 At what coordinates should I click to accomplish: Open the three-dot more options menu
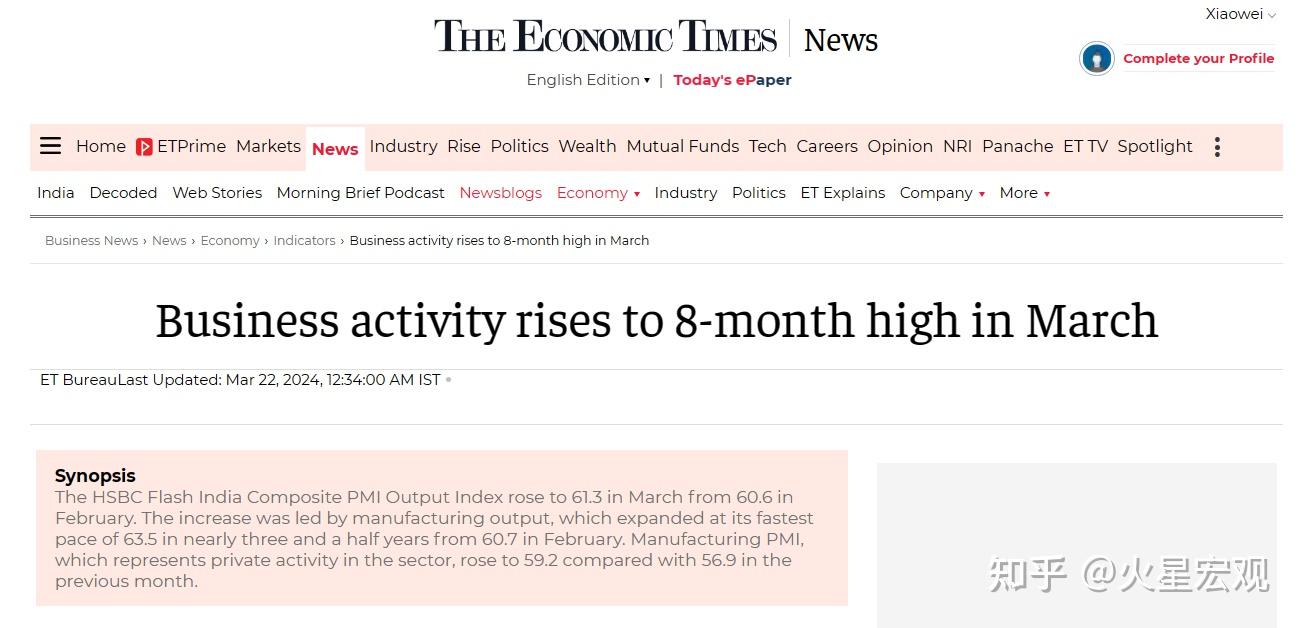tap(1217, 147)
